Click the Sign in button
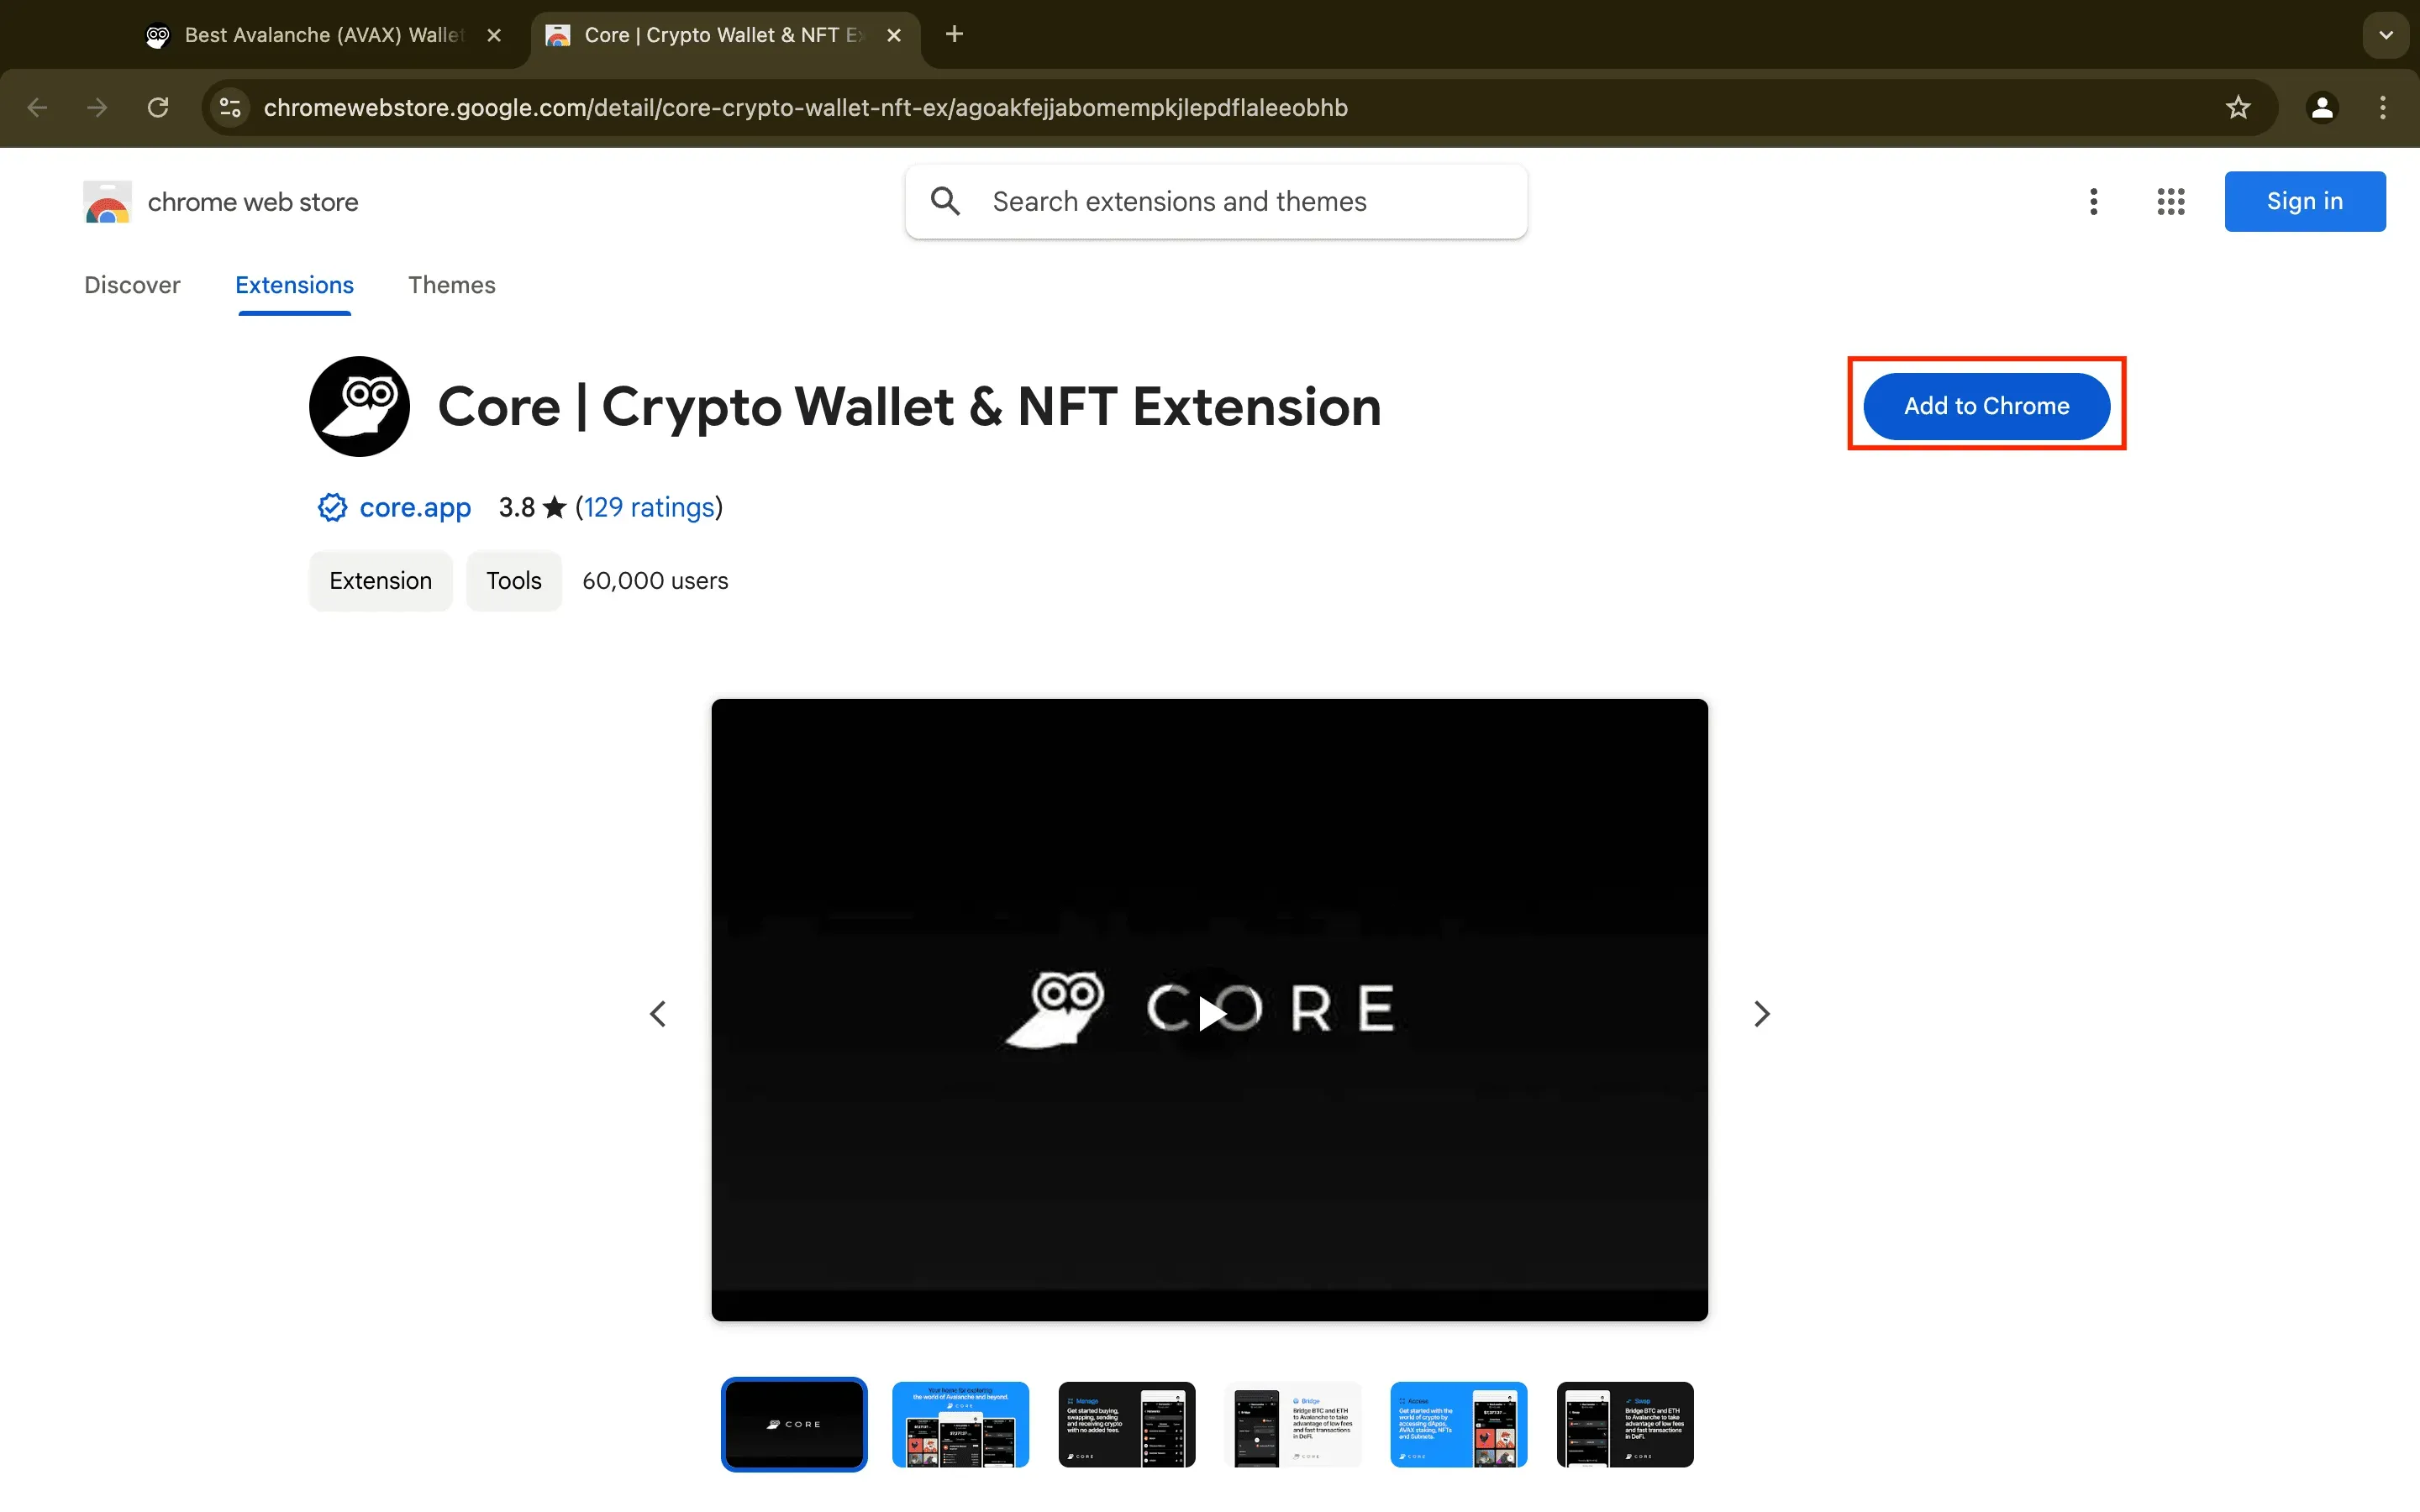Image resolution: width=2420 pixels, height=1512 pixels. point(2305,202)
